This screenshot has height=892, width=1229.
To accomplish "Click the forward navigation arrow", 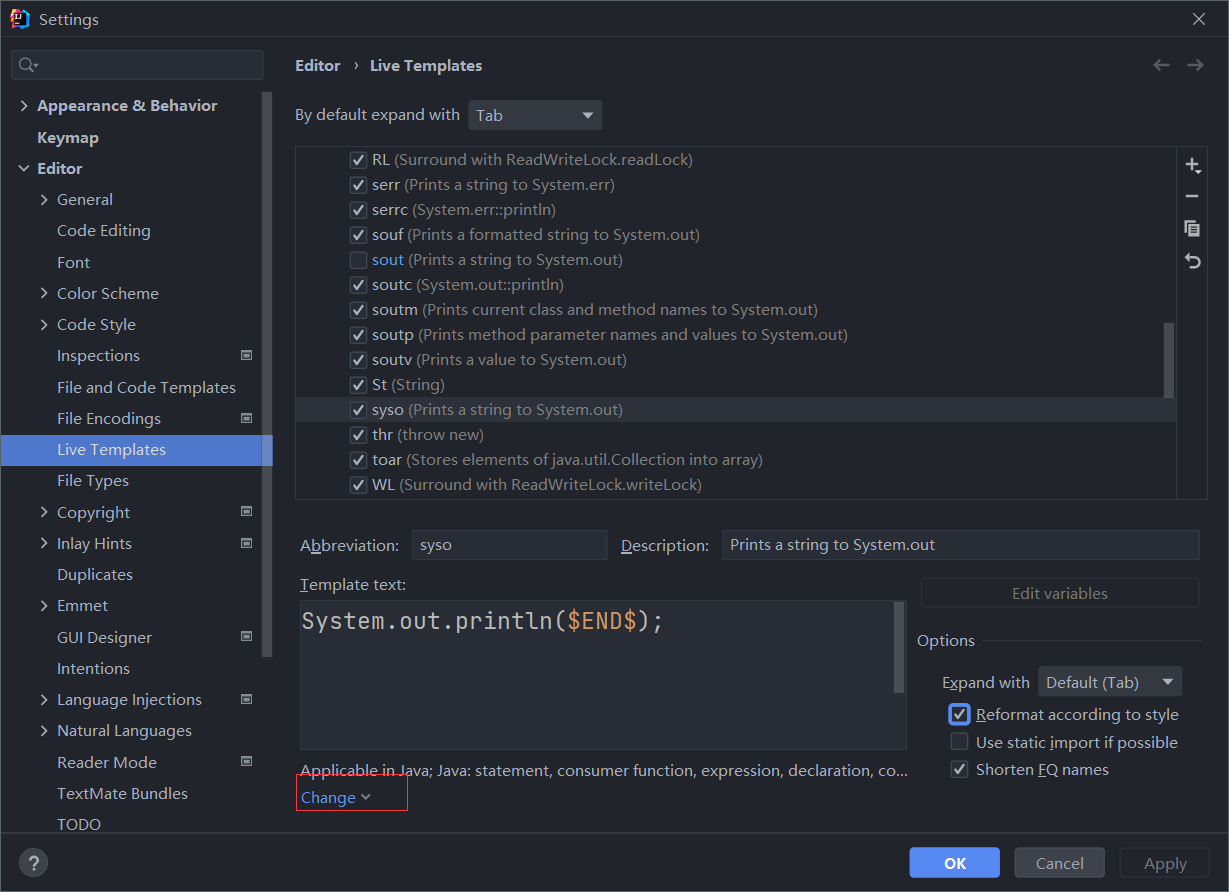I will (1195, 65).
